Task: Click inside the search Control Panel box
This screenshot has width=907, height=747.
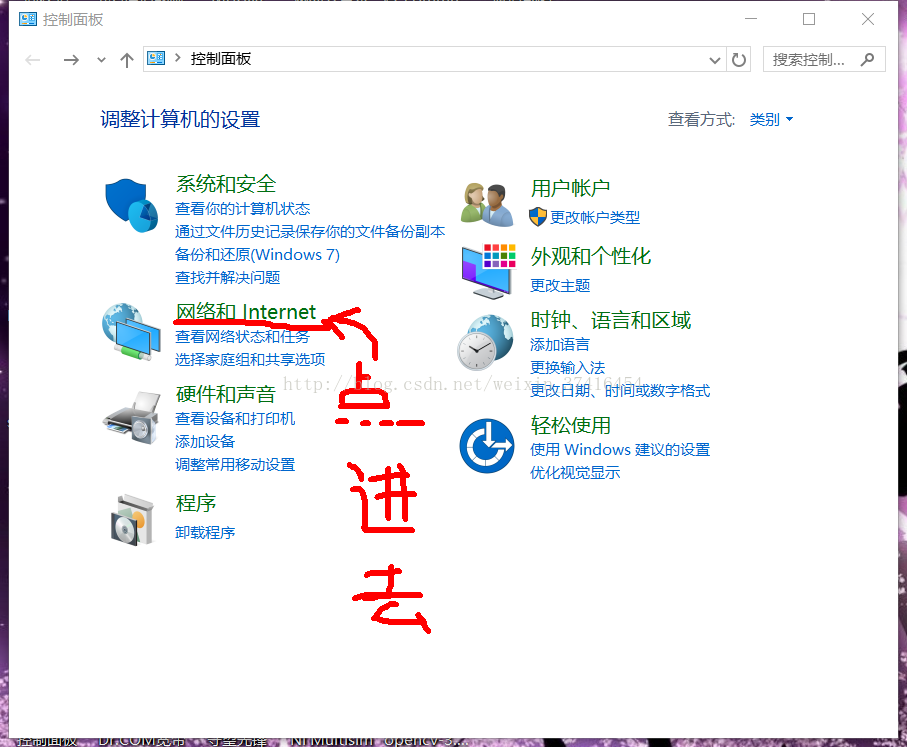Action: pyautogui.click(x=810, y=59)
